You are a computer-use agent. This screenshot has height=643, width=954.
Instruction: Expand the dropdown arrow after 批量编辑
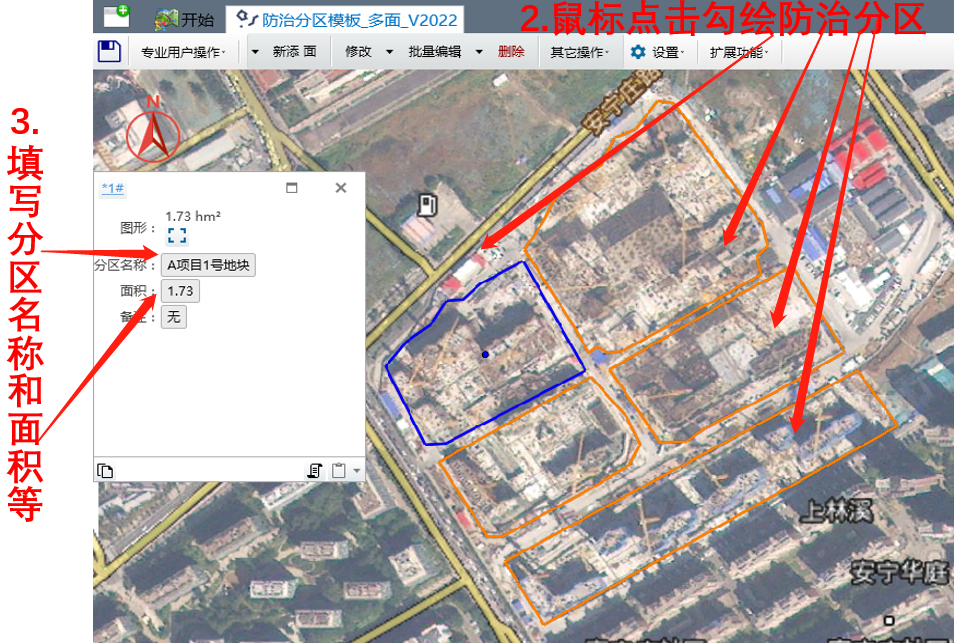coord(479,52)
